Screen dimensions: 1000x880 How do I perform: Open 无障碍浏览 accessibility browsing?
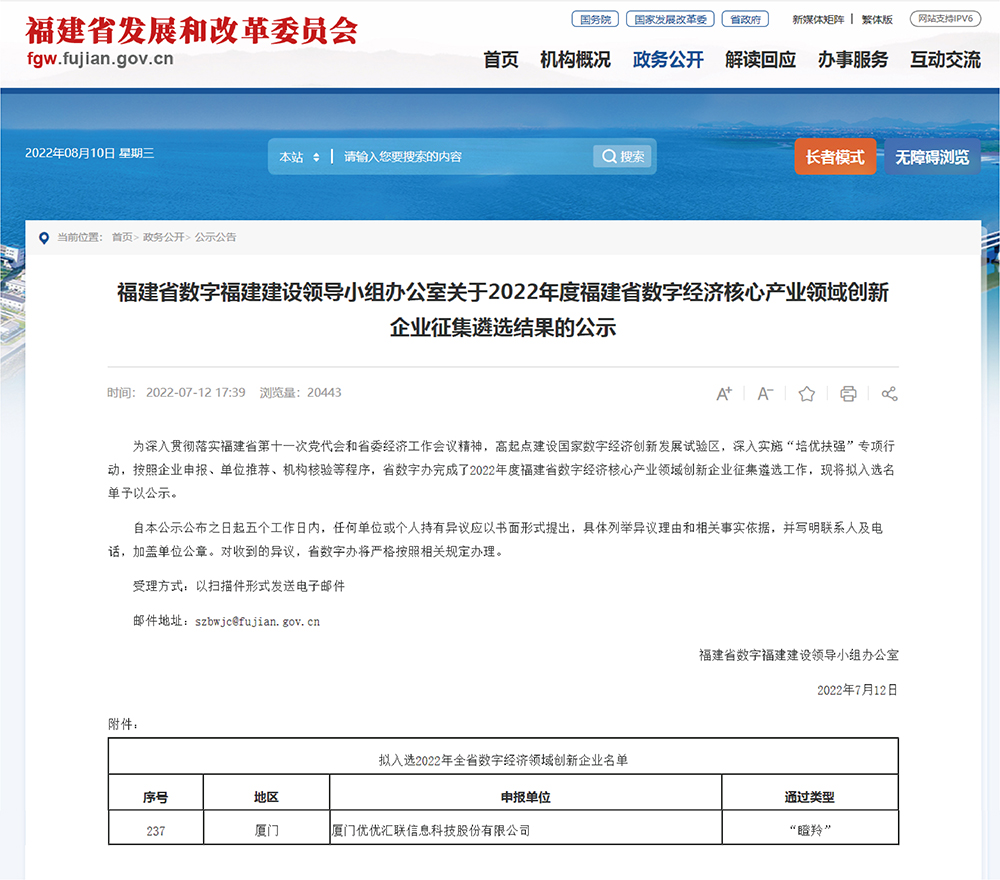click(x=932, y=157)
